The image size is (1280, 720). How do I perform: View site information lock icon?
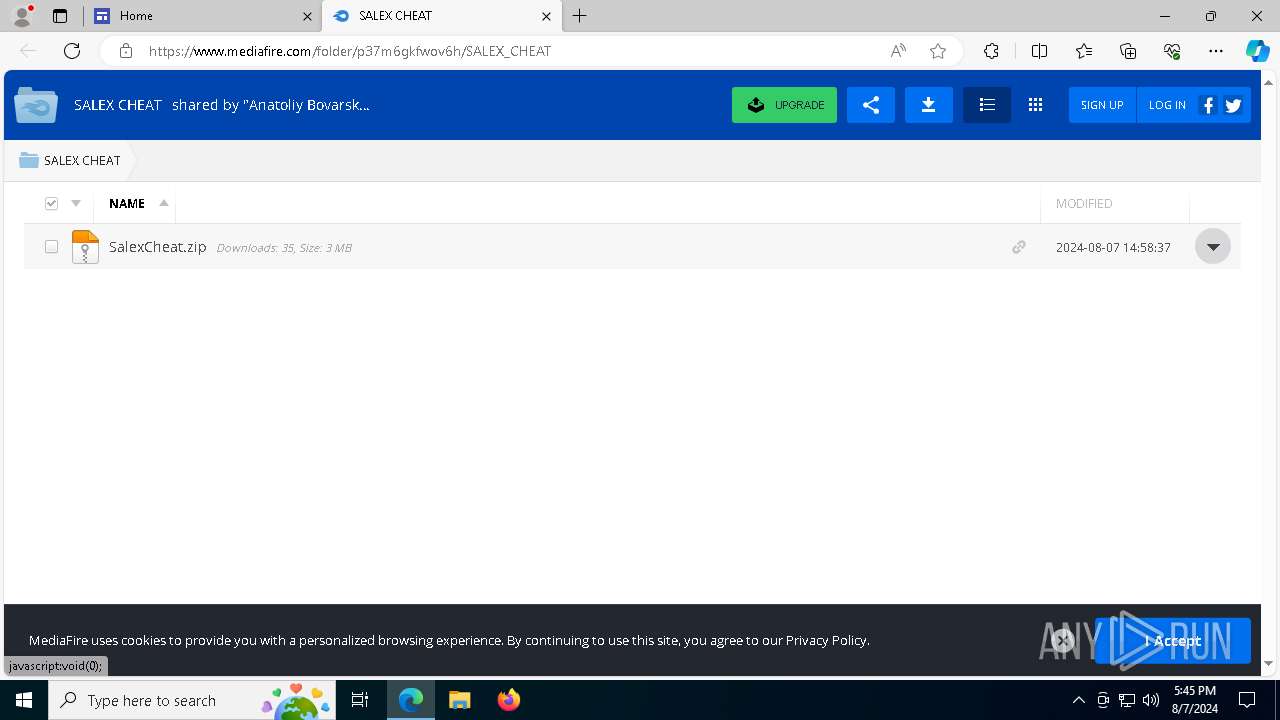(x=125, y=51)
